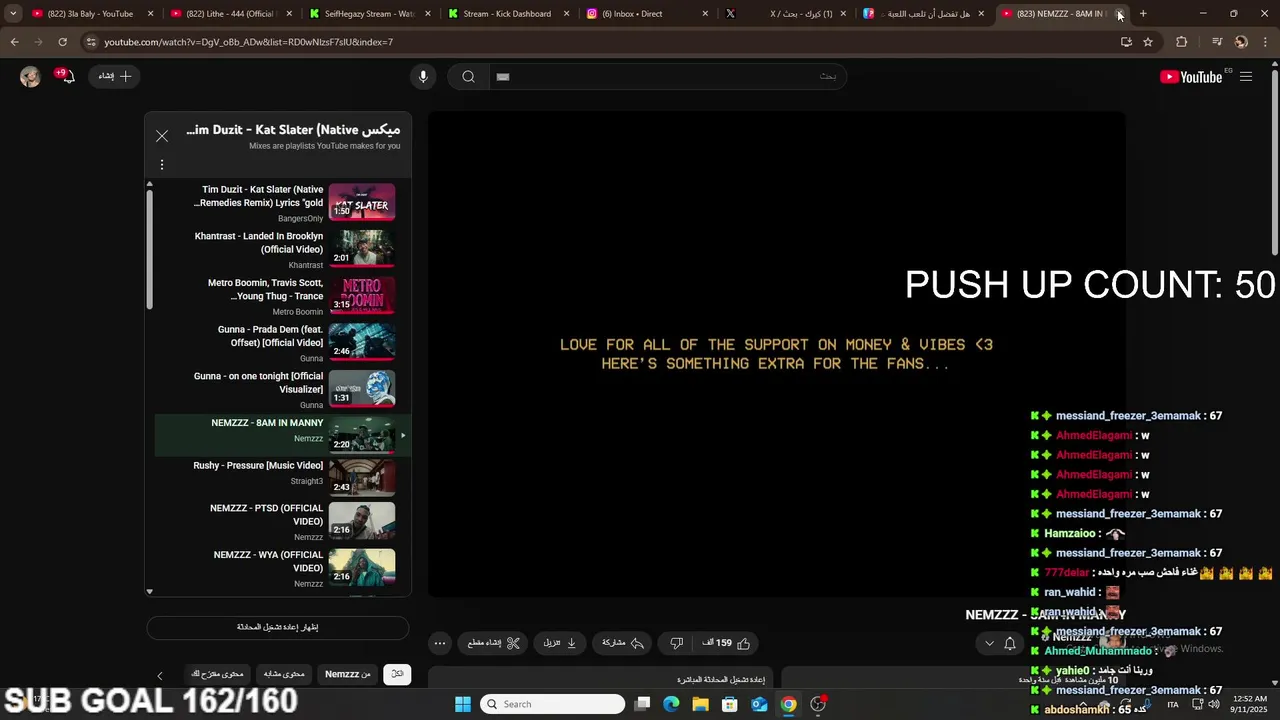The height and width of the screenshot is (720, 1280).
Task: Click Chrome icon in taskbar
Action: pyautogui.click(x=788, y=704)
